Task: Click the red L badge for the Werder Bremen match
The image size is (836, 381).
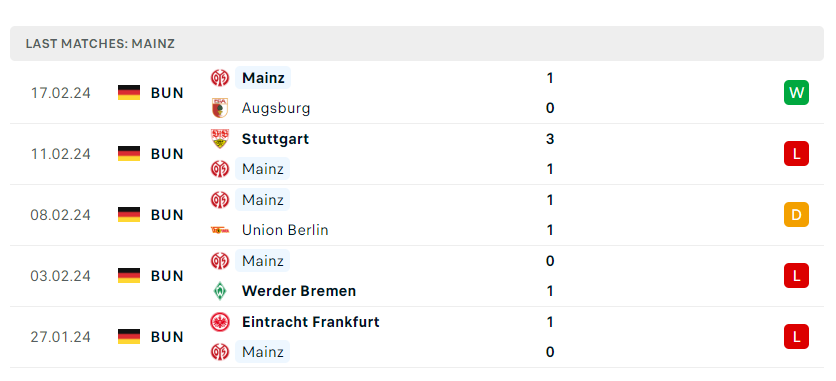Action: 796,276
